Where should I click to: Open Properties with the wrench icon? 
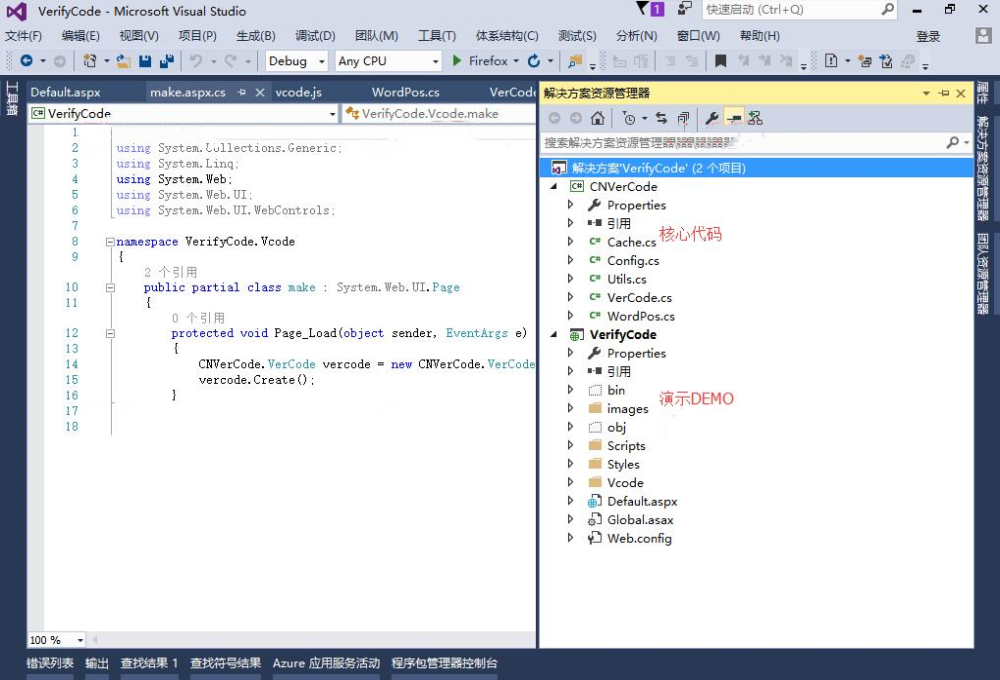[x=712, y=118]
